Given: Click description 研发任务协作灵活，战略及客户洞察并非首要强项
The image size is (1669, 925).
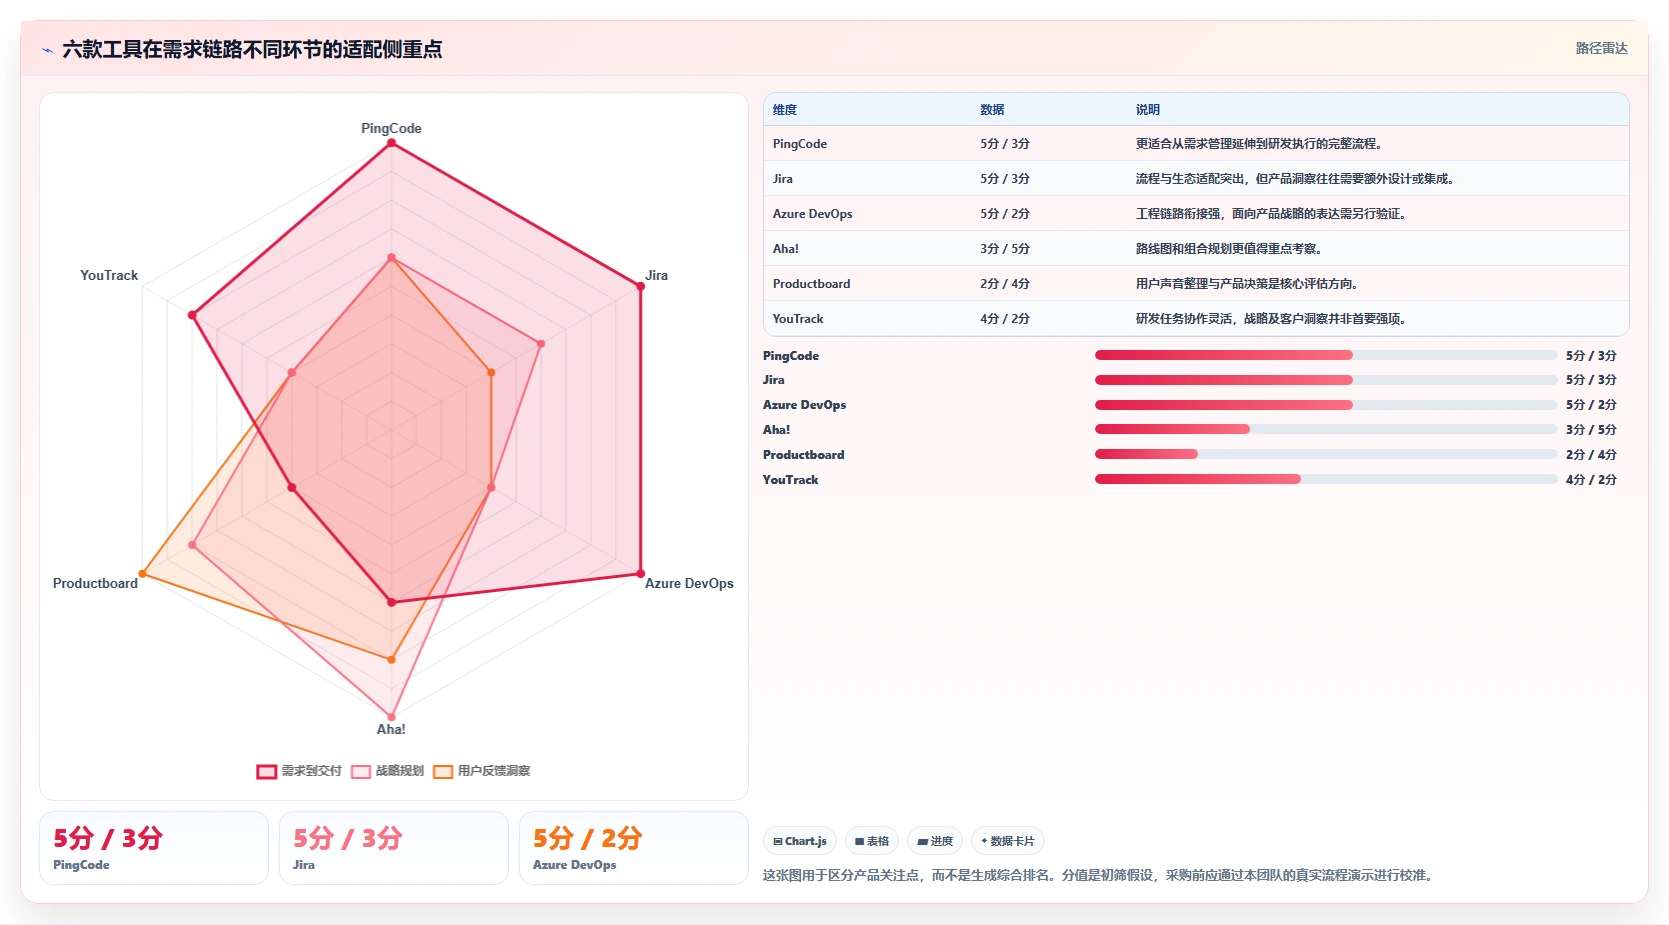Looking at the screenshot, I should click(x=1272, y=319).
